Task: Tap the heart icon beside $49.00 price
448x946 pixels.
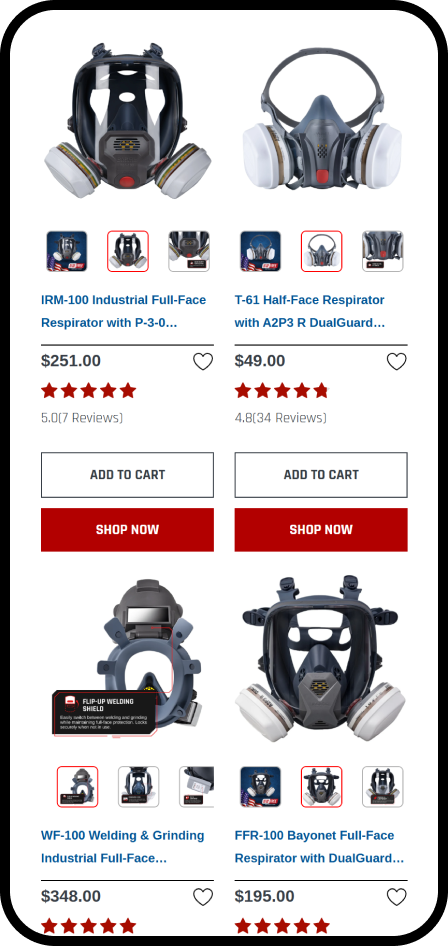Action: 396,361
